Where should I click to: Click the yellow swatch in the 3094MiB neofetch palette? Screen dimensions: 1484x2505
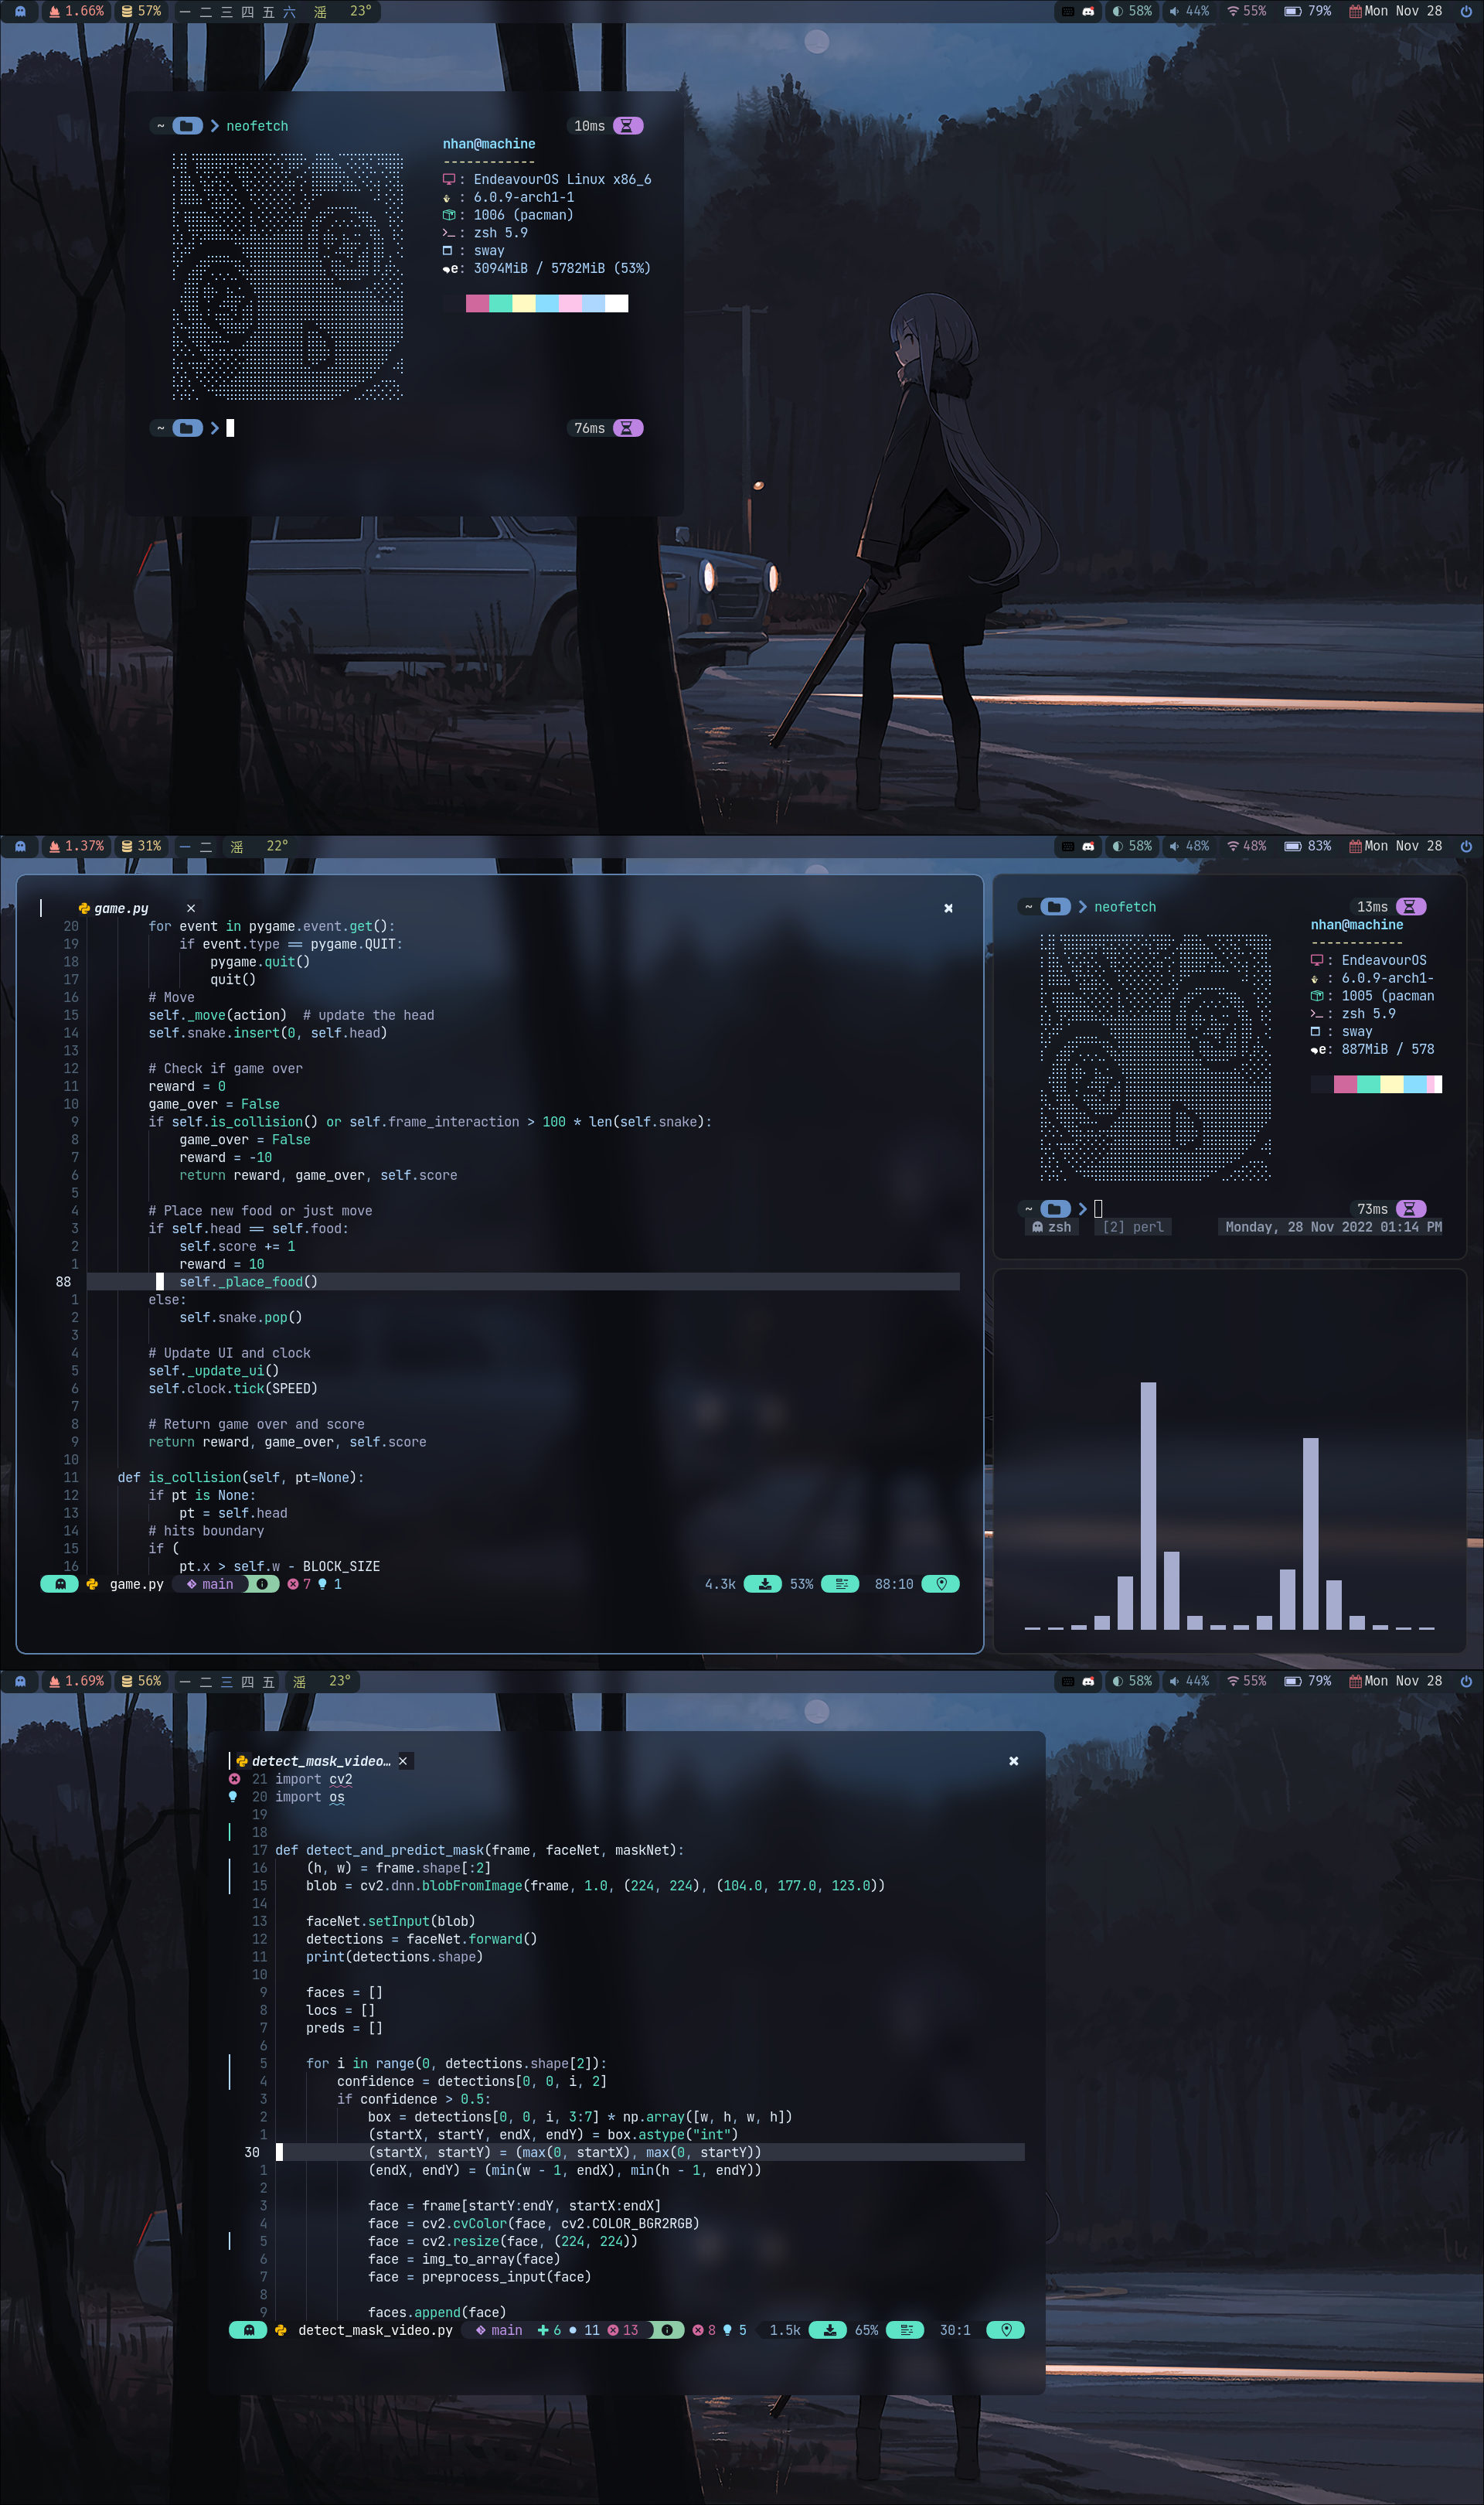pos(524,304)
